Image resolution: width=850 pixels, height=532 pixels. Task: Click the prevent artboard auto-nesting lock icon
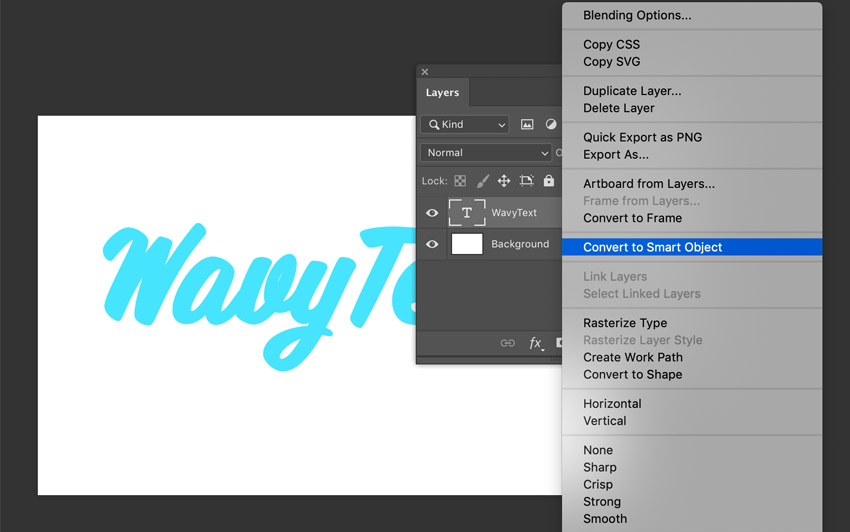click(x=526, y=181)
